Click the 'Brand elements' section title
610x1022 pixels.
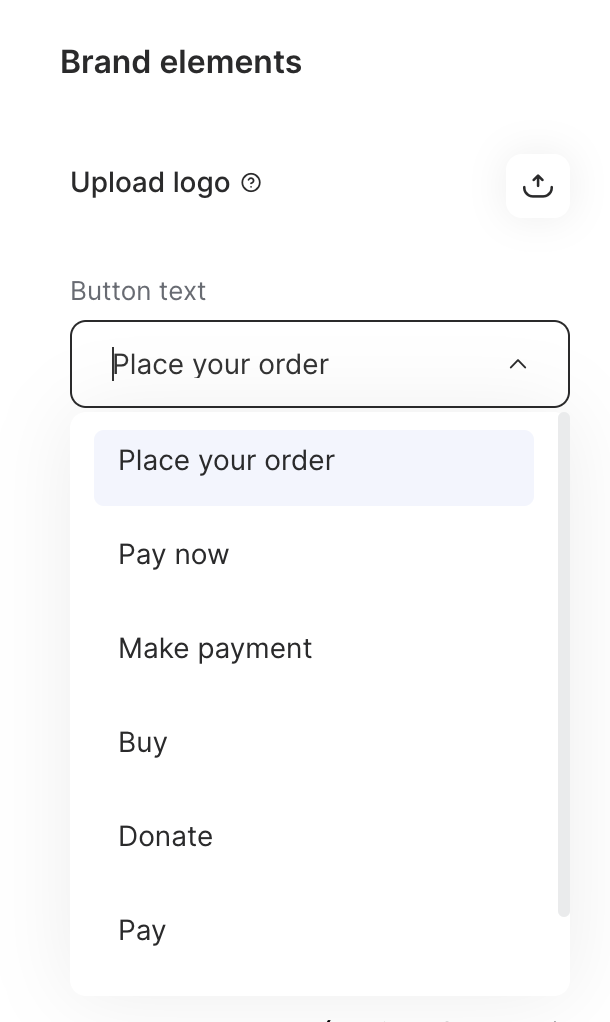[x=181, y=61]
